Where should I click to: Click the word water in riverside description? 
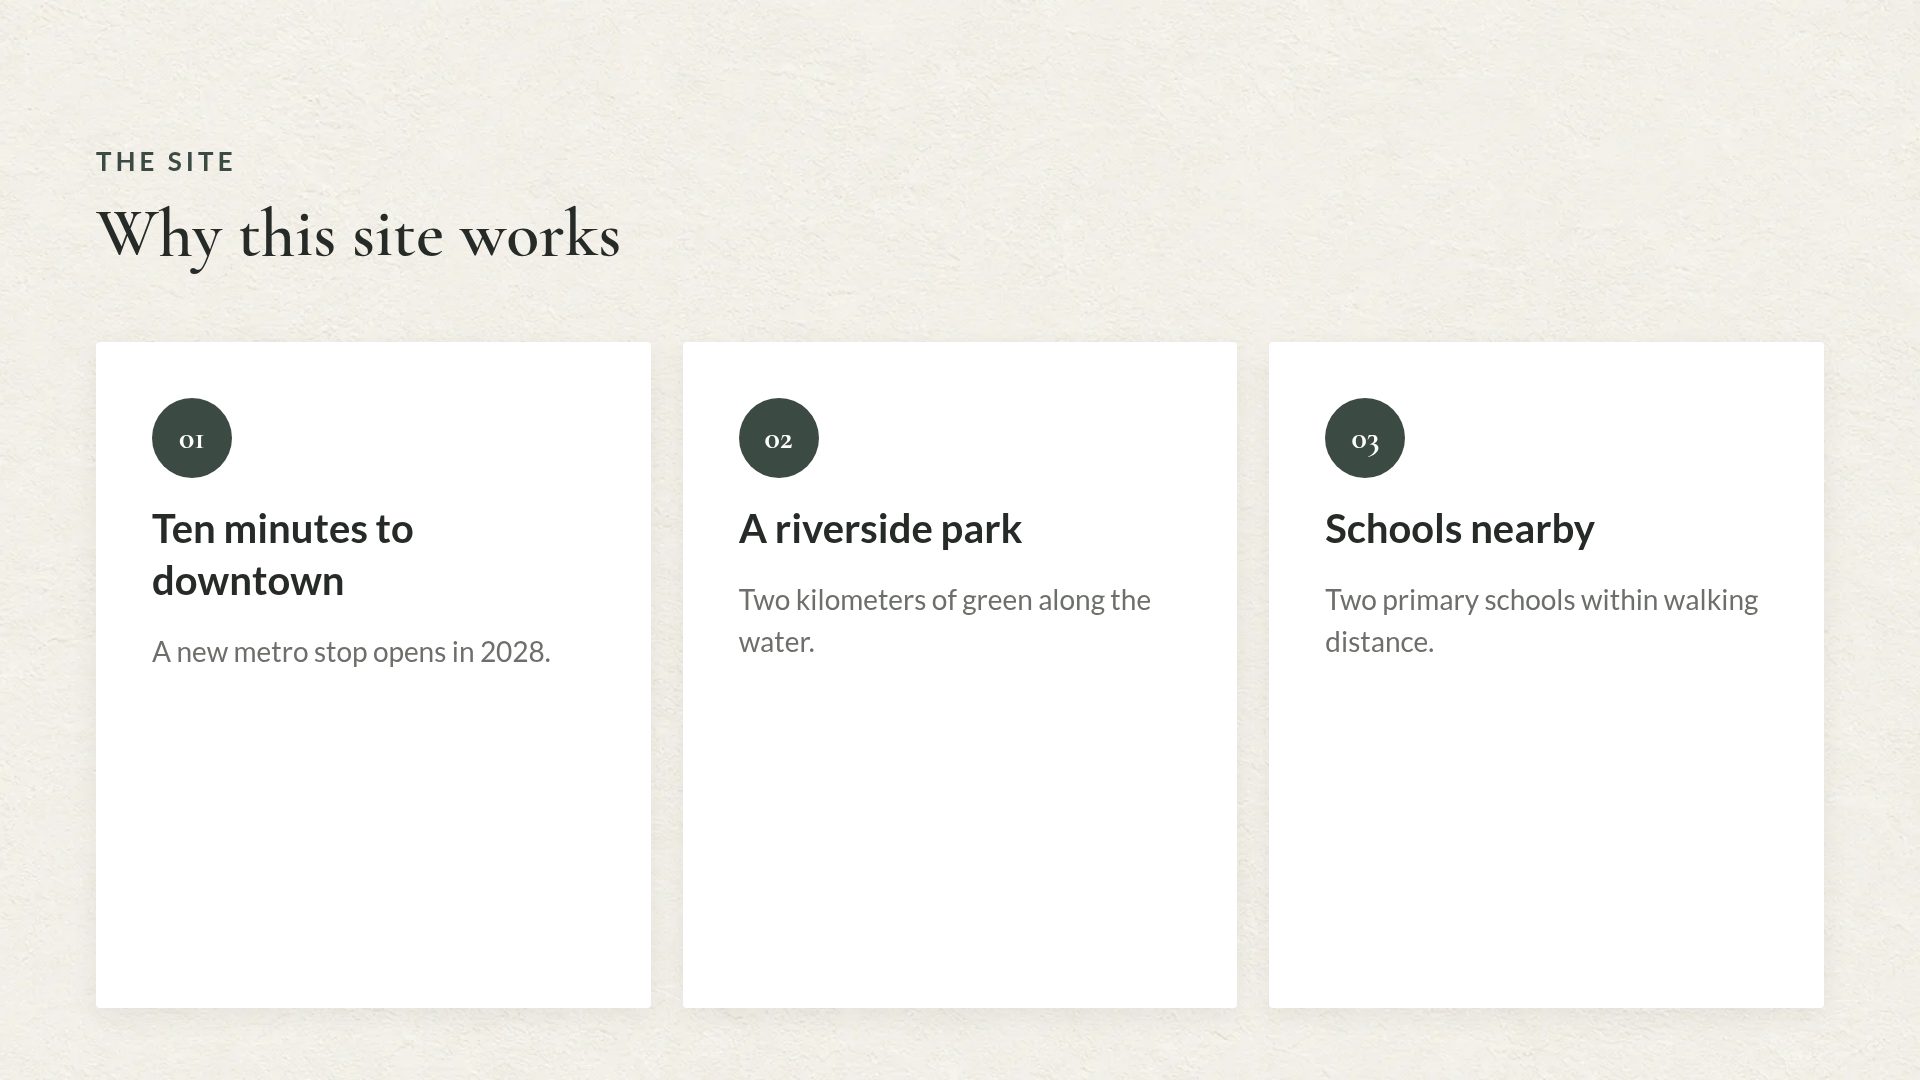(x=776, y=642)
